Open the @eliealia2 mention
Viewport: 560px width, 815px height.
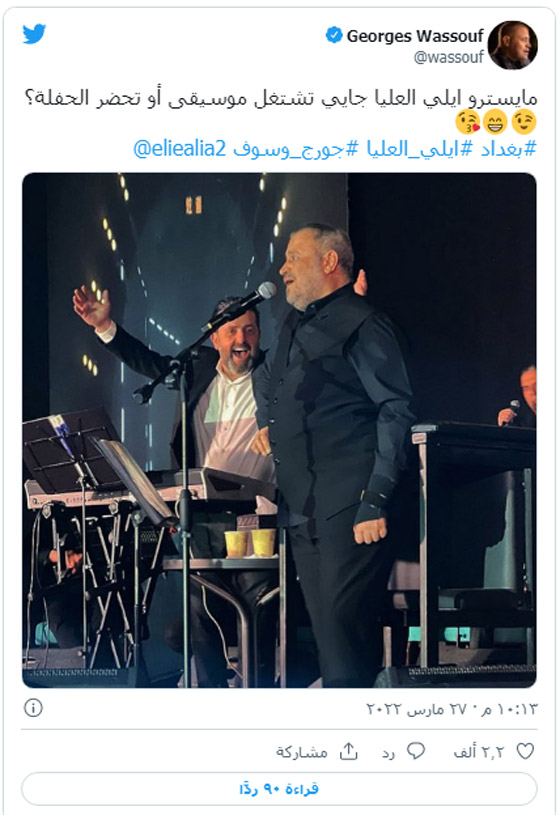(180, 149)
